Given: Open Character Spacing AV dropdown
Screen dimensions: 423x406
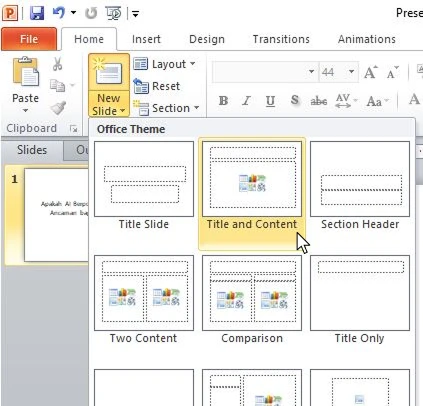Looking at the screenshot, I should coord(346,101).
